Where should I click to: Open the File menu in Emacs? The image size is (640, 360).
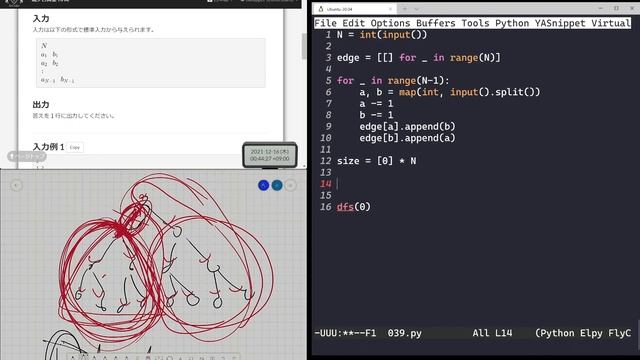pyautogui.click(x=325, y=23)
